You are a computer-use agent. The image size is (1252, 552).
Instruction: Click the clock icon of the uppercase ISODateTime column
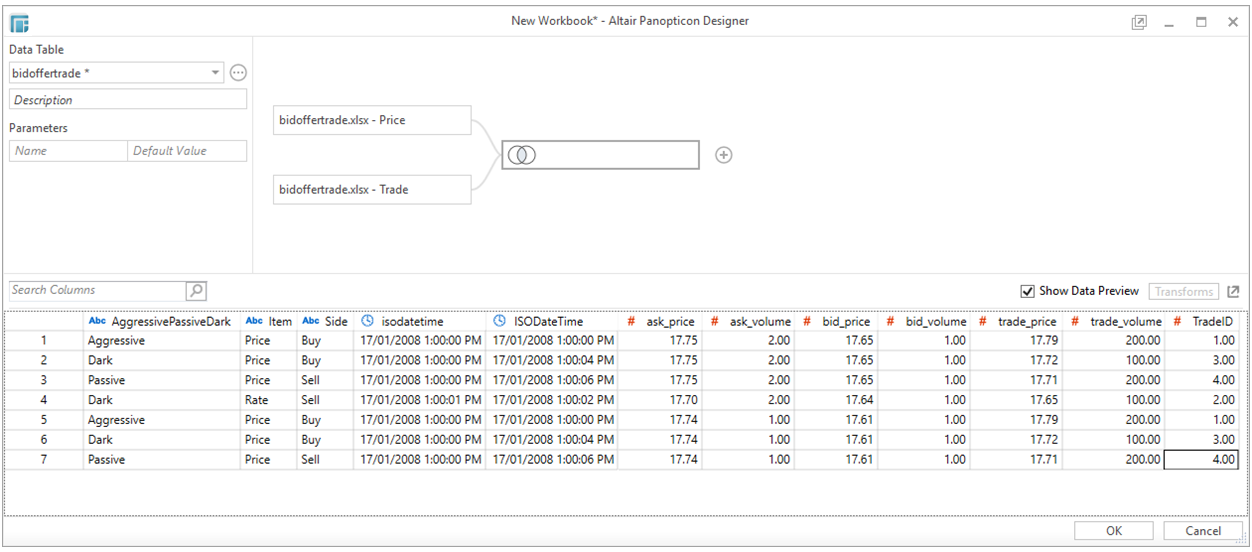pyautogui.click(x=499, y=322)
